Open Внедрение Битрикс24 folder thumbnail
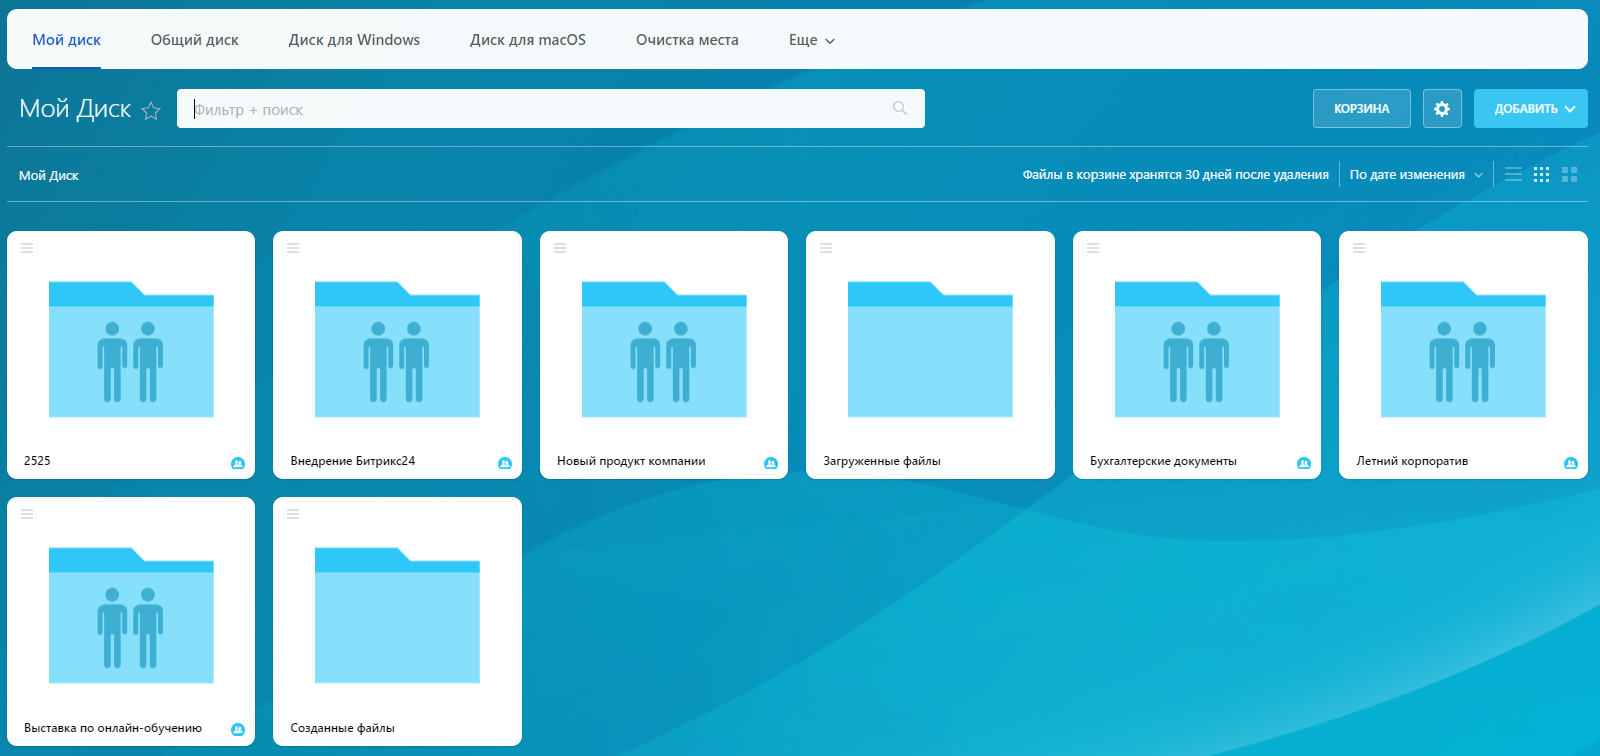The height and width of the screenshot is (756, 1600). tap(397, 349)
